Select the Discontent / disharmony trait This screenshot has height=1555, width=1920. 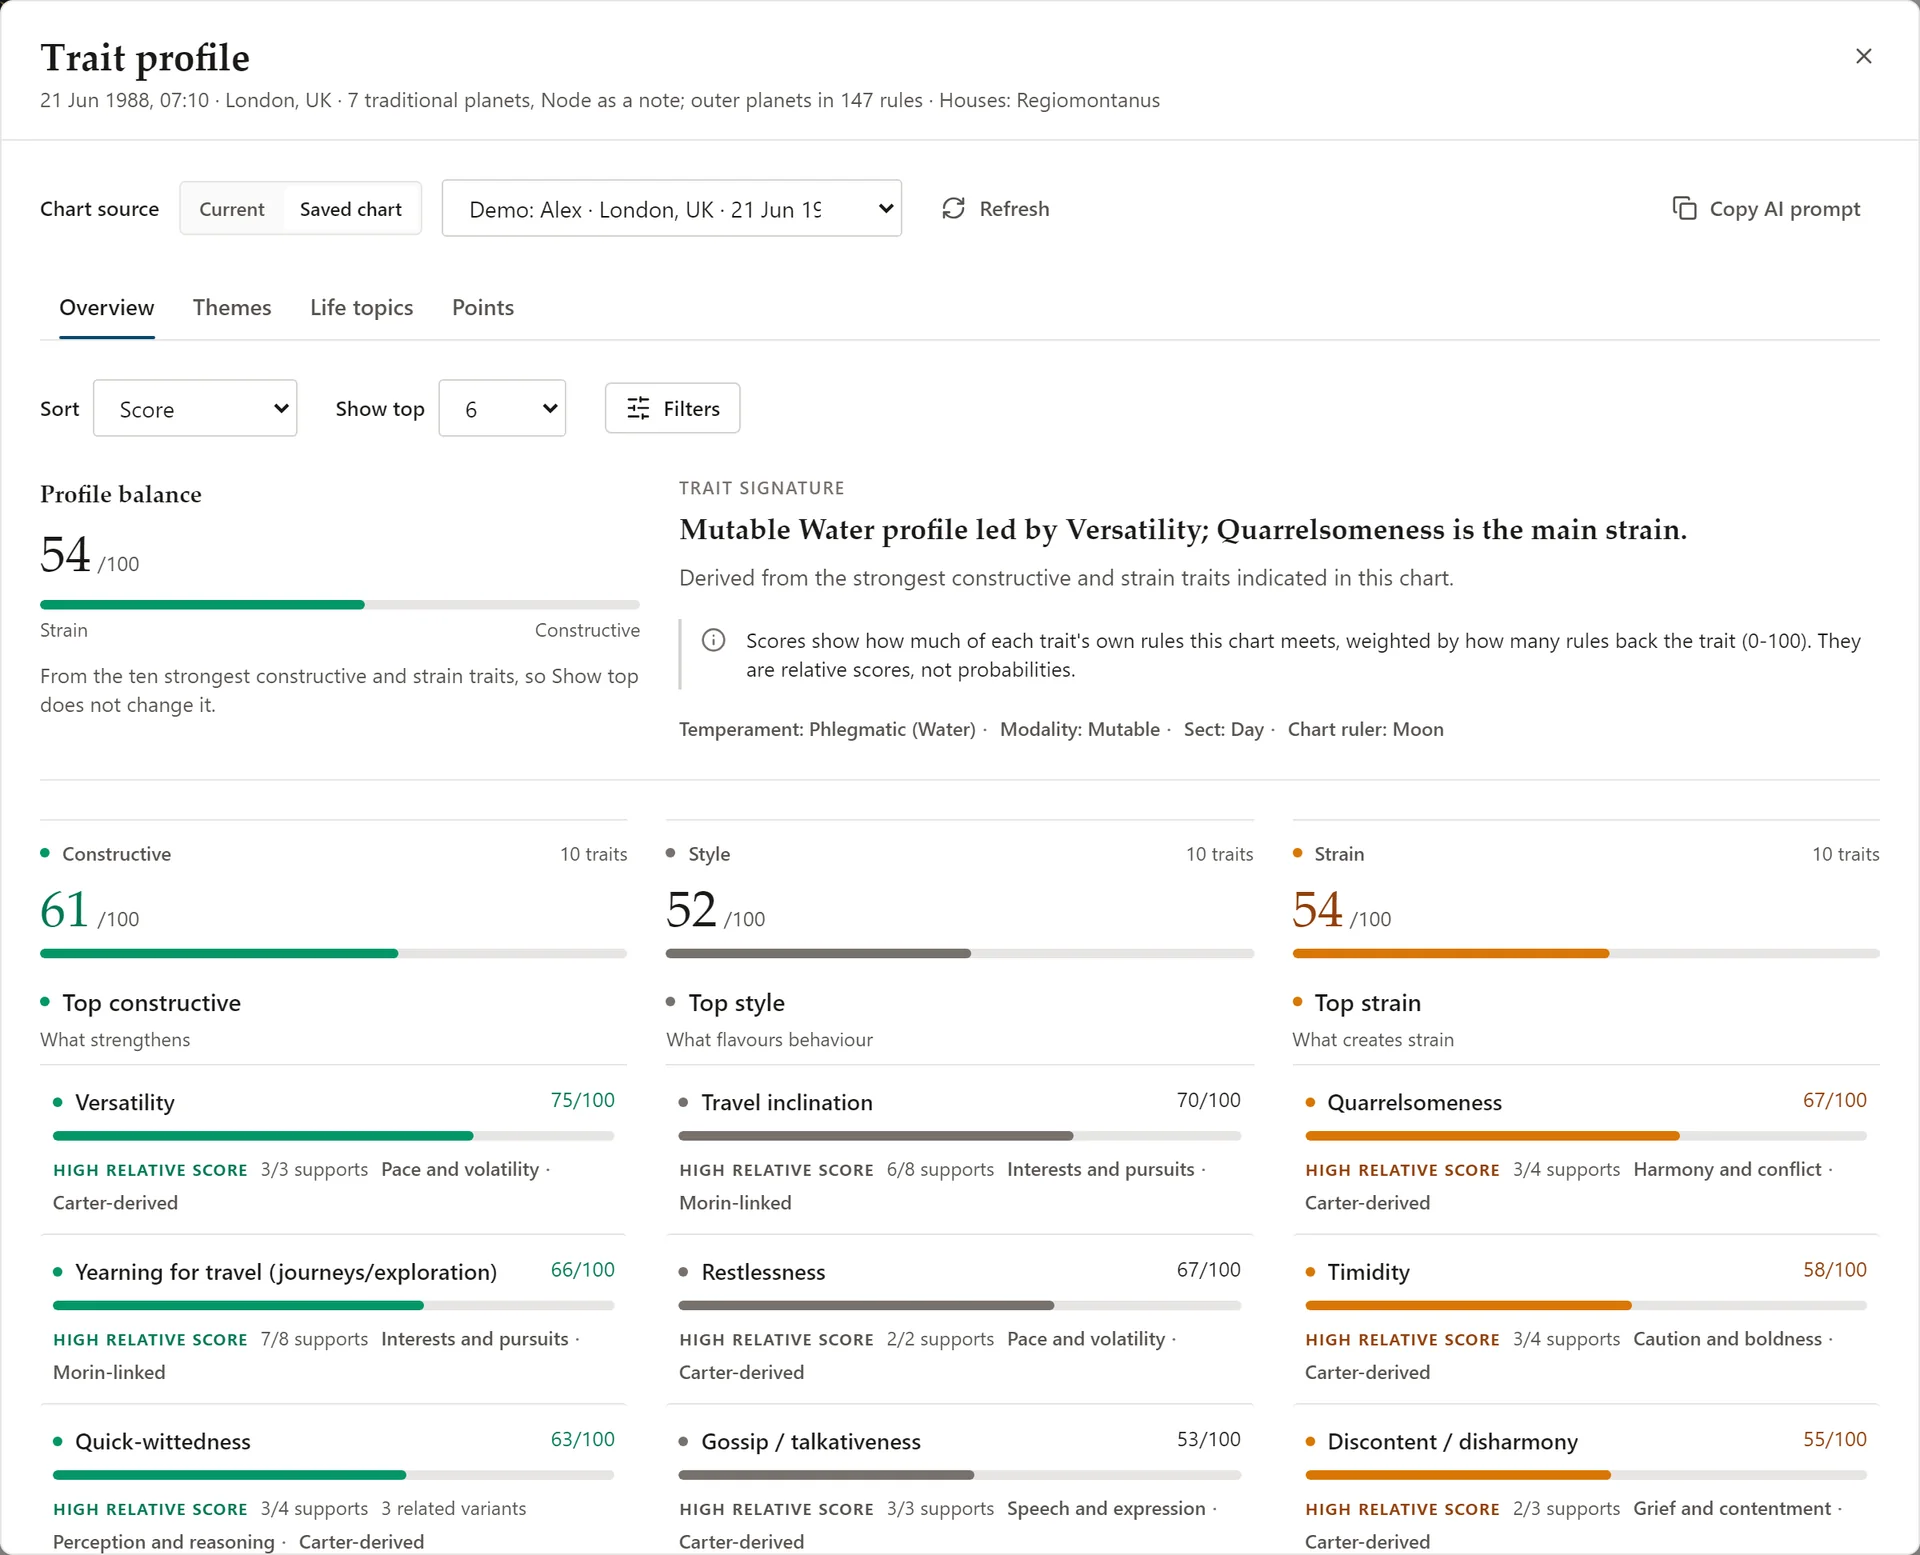click(x=1586, y=1480)
